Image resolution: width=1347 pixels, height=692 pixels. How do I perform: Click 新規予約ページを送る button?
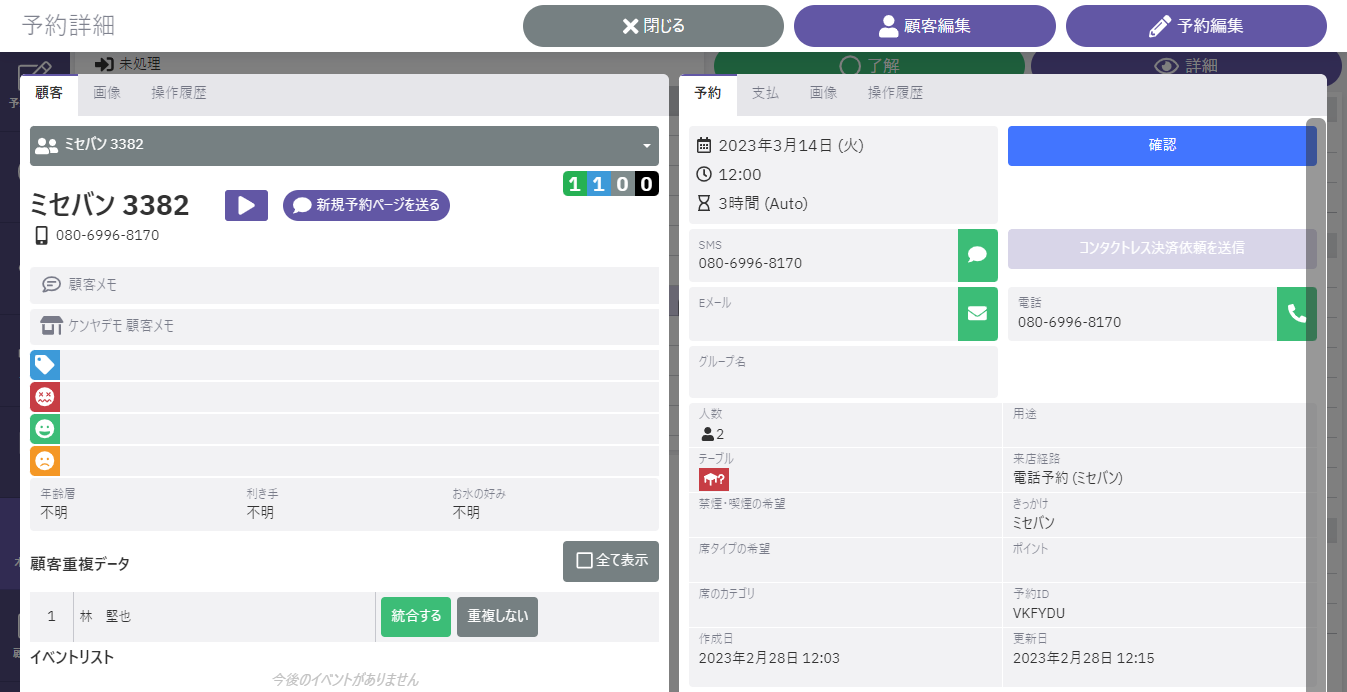367,205
